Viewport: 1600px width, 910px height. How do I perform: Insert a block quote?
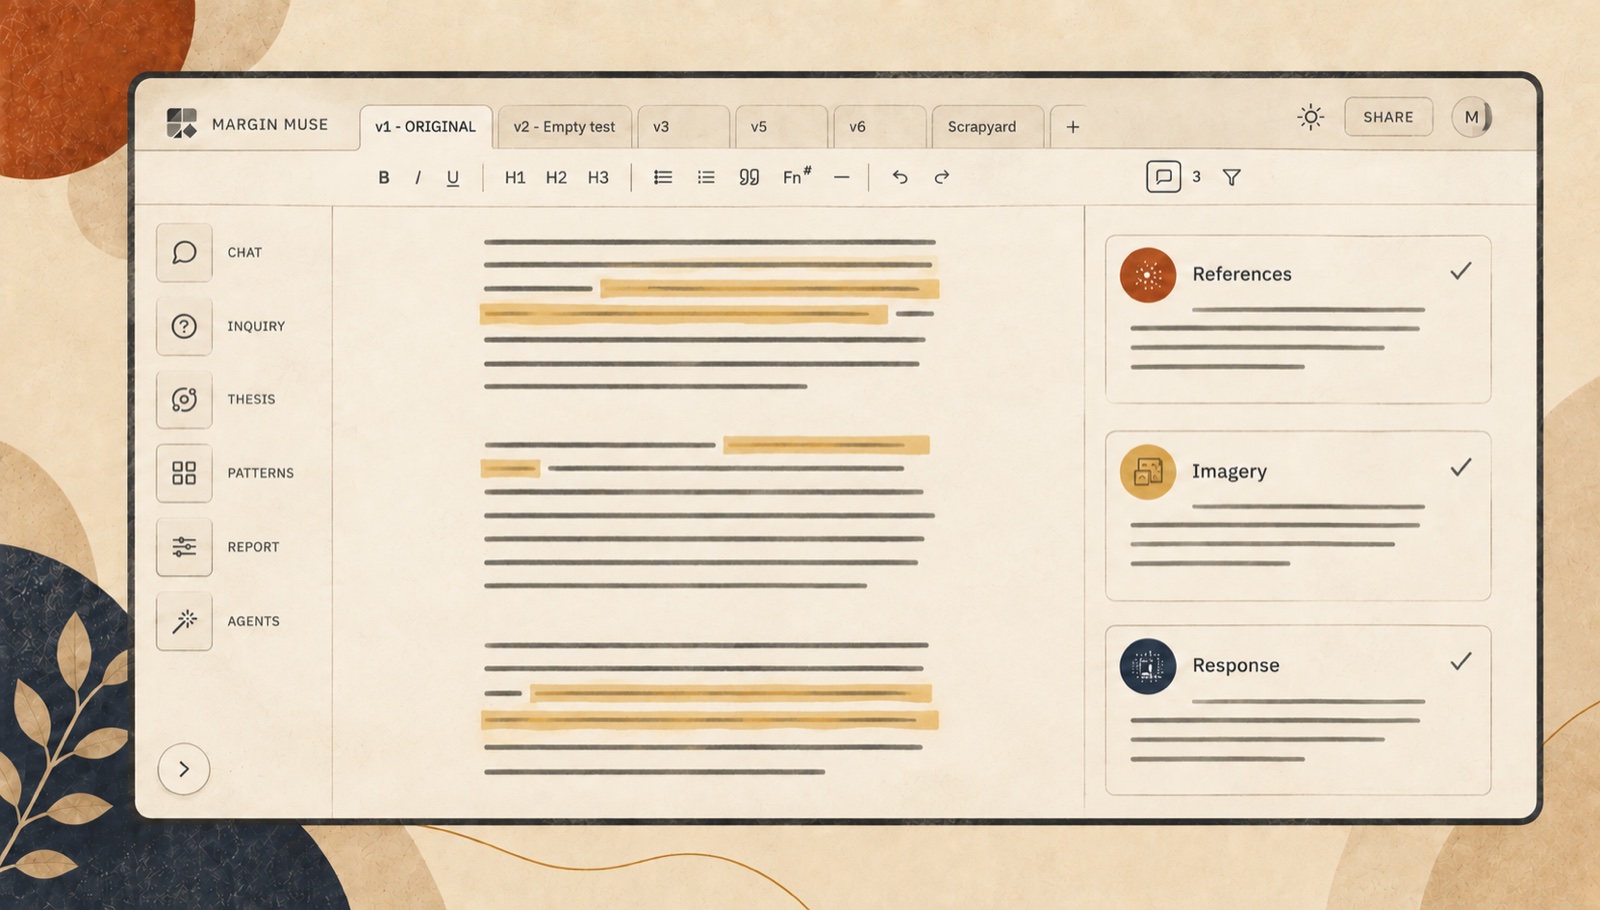point(749,177)
